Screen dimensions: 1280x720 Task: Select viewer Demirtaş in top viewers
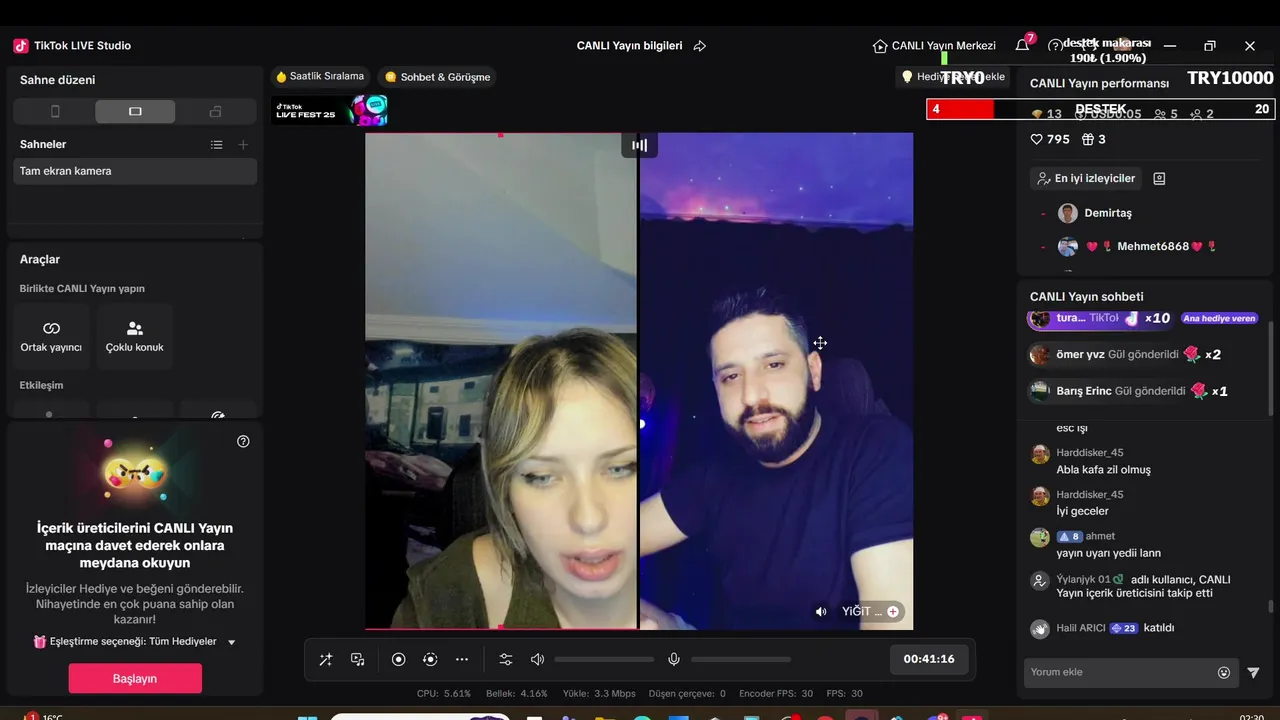coord(1095,213)
